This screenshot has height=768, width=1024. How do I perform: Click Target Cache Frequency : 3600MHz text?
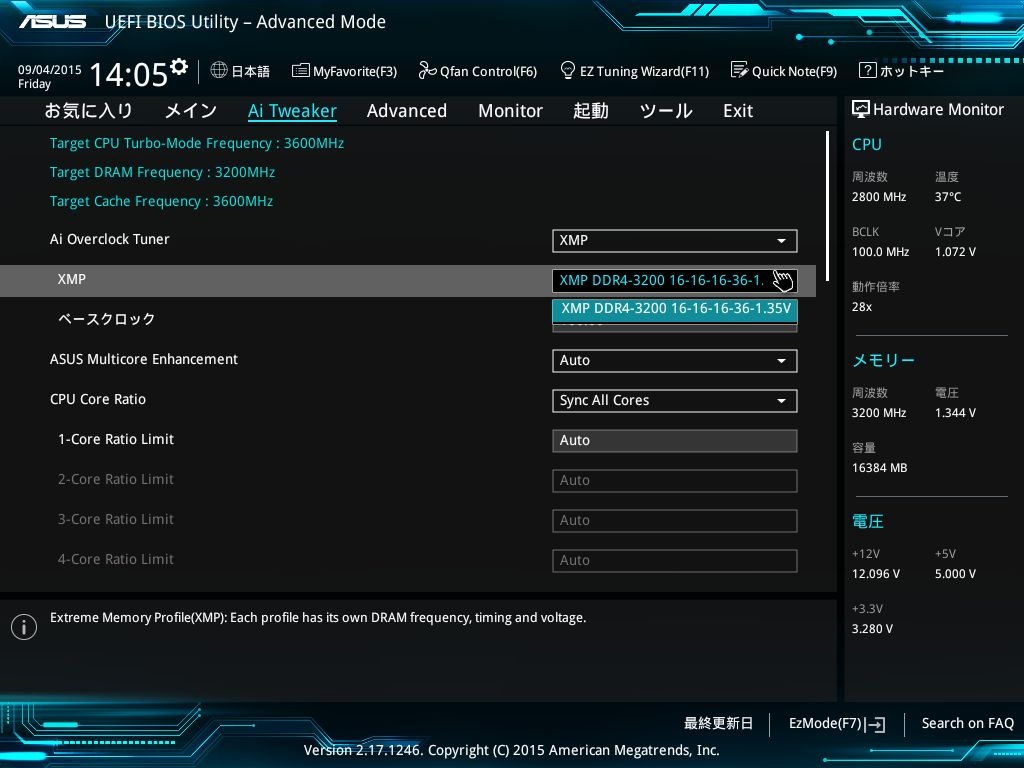161,201
